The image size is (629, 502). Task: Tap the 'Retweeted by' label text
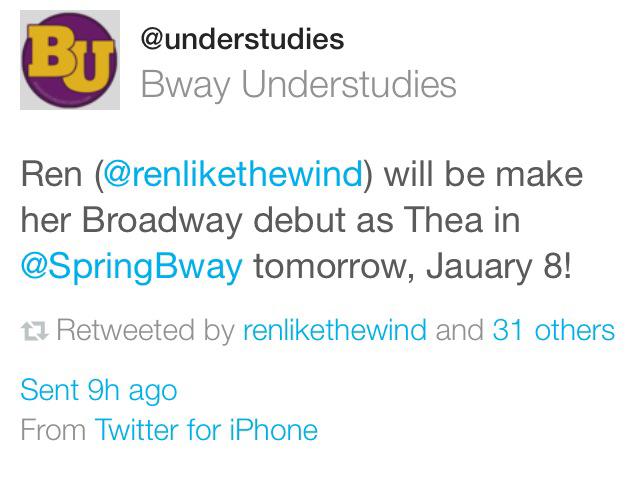(x=146, y=331)
